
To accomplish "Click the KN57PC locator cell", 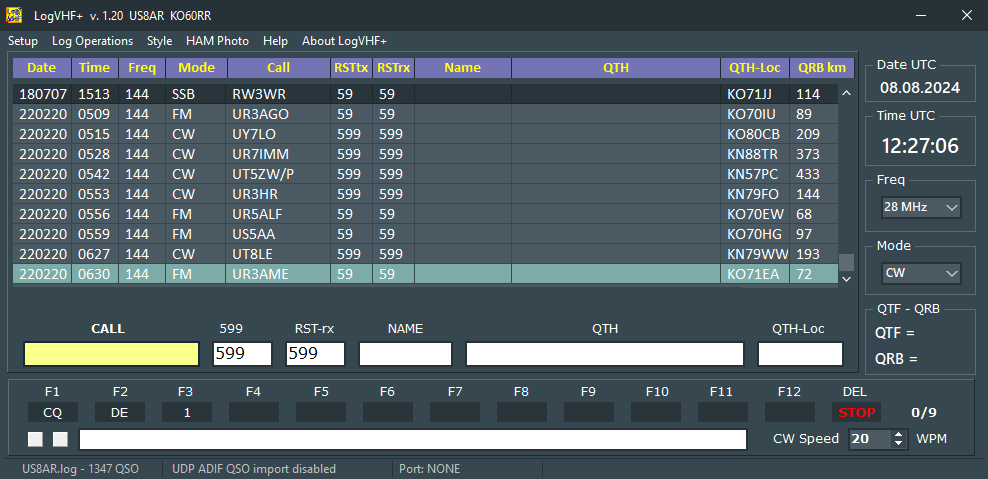I will point(755,174).
